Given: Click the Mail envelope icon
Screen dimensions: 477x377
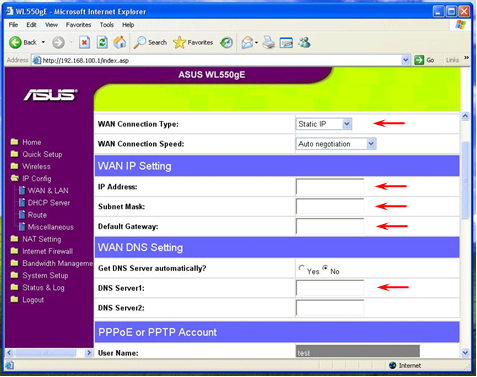Looking at the screenshot, I should pyautogui.click(x=247, y=43).
